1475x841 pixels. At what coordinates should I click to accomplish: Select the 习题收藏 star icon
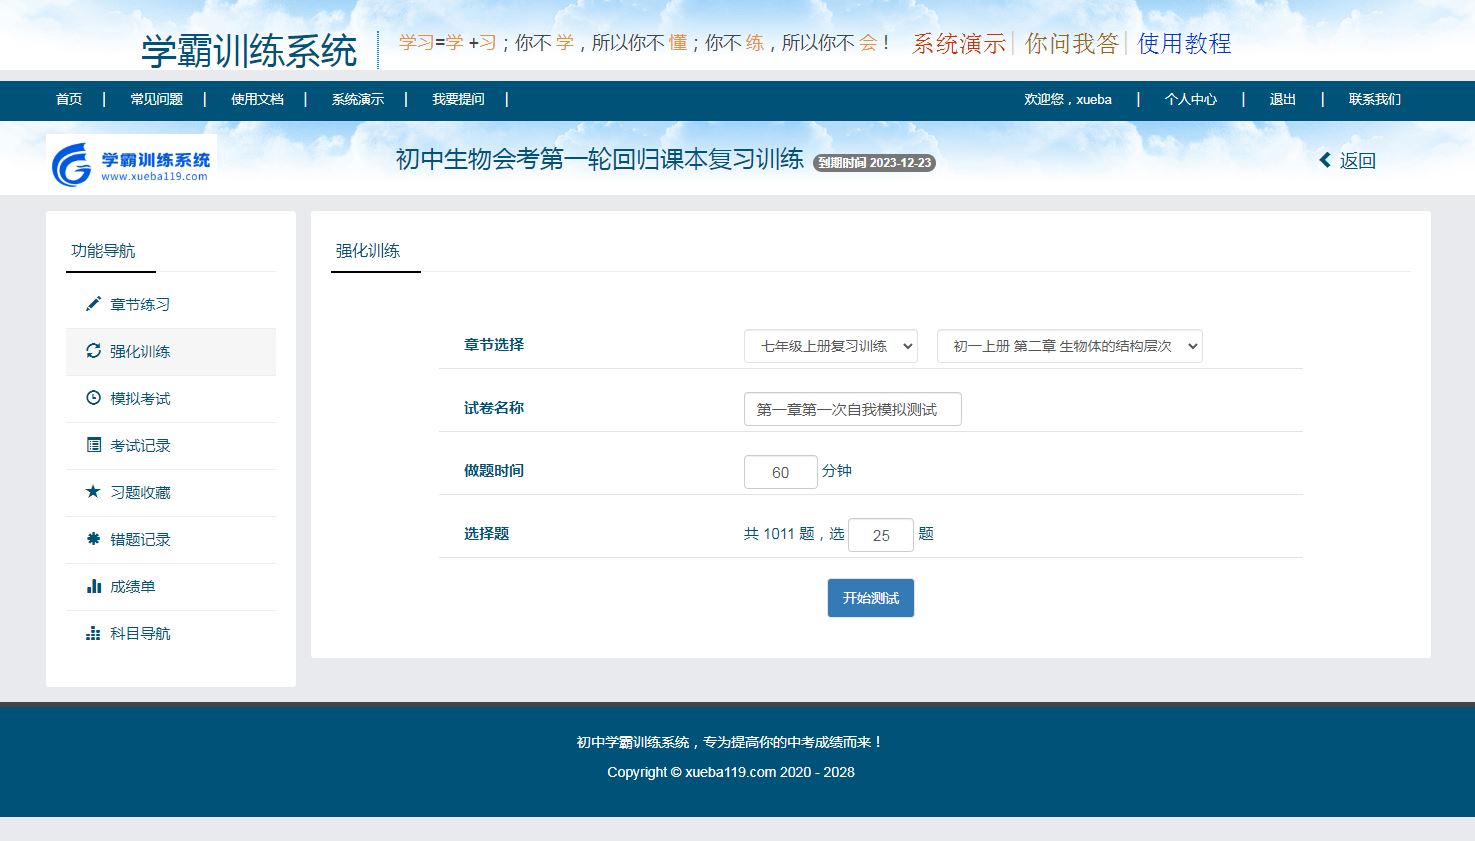click(x=93, y=492)
